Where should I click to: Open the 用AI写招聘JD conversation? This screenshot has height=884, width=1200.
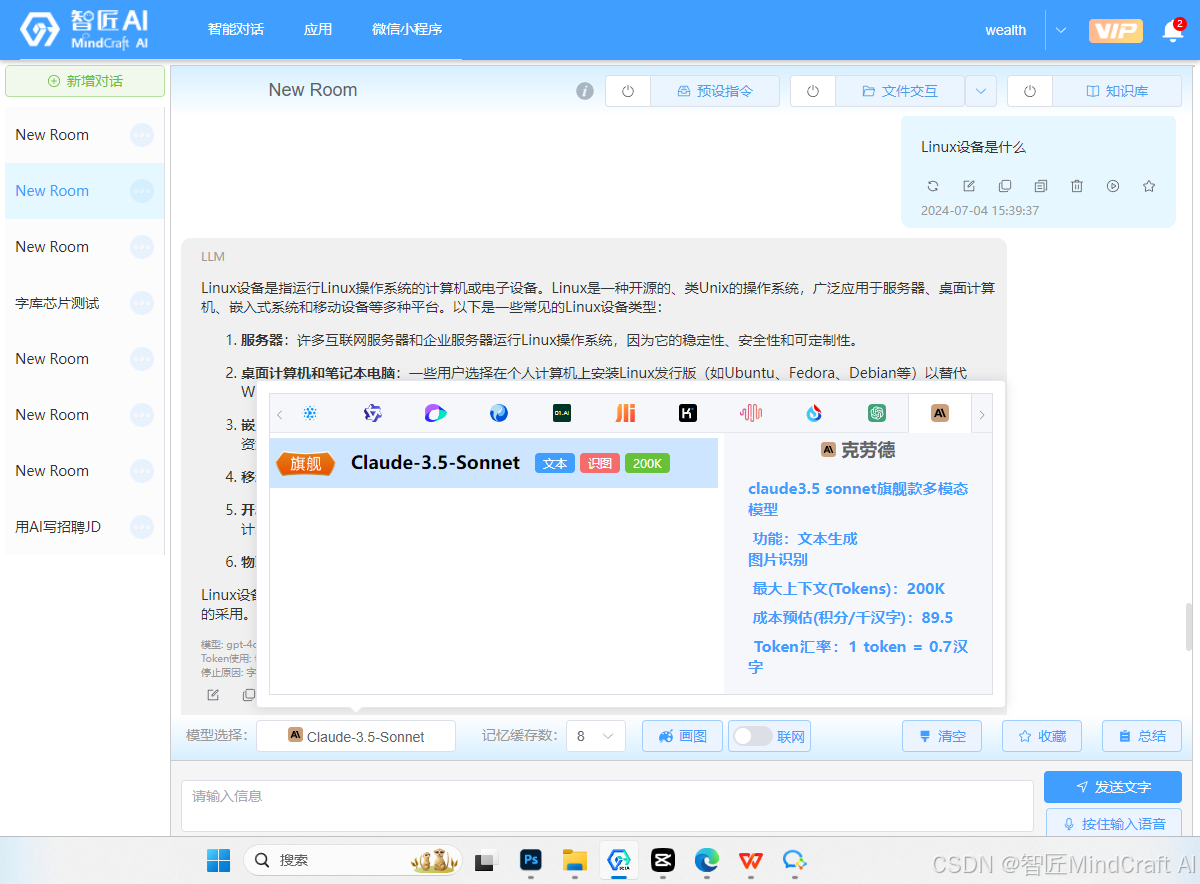(58, 526)
